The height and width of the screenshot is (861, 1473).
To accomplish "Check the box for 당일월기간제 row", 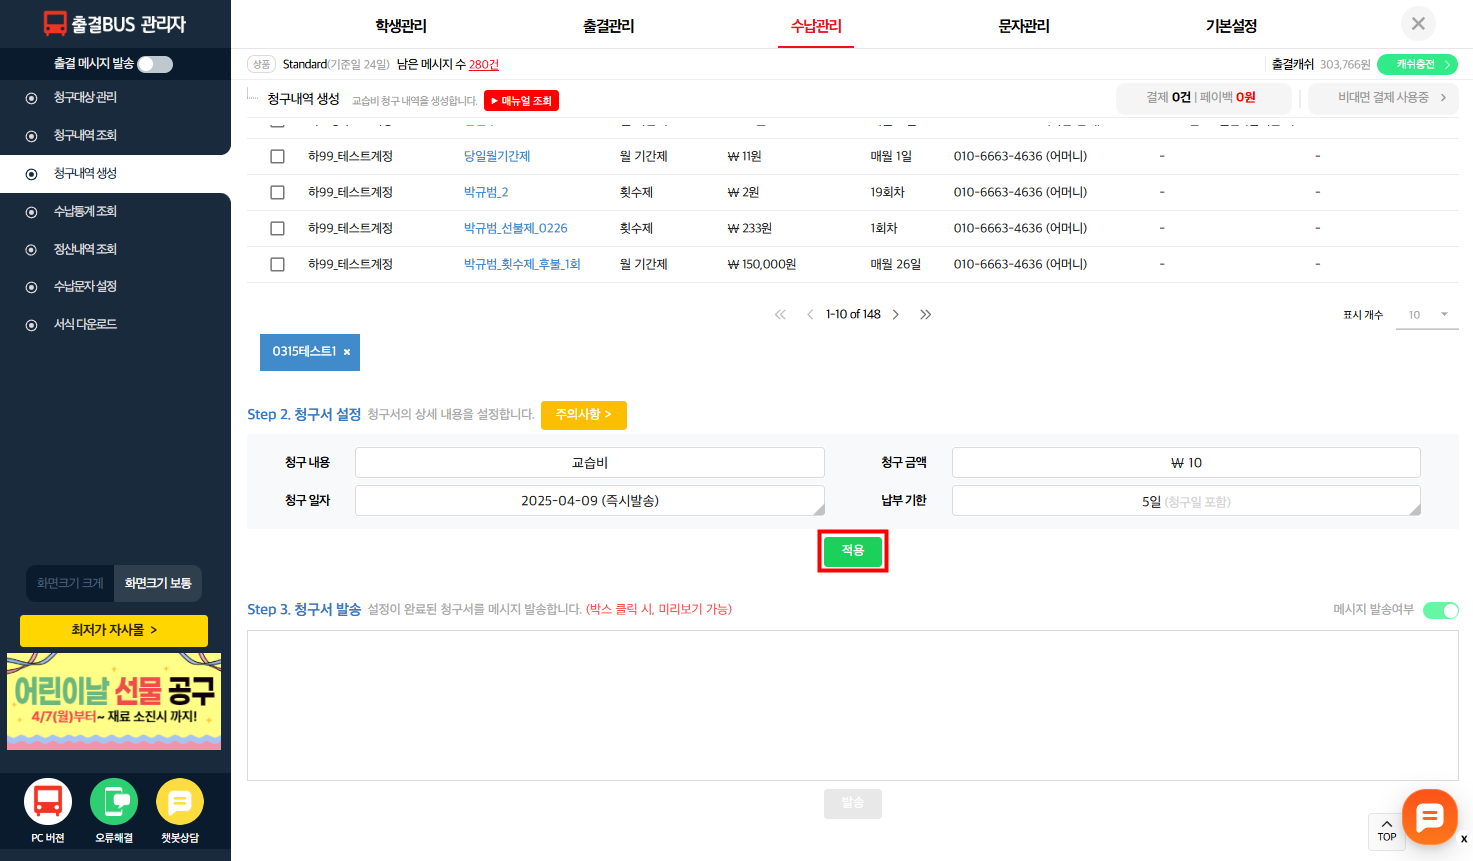I will coord(278,157).
